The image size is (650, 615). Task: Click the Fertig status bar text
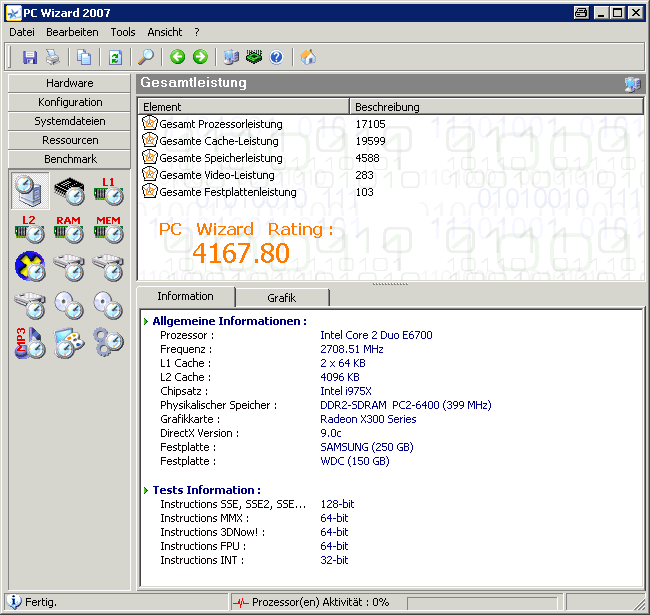tap(41, 602)
